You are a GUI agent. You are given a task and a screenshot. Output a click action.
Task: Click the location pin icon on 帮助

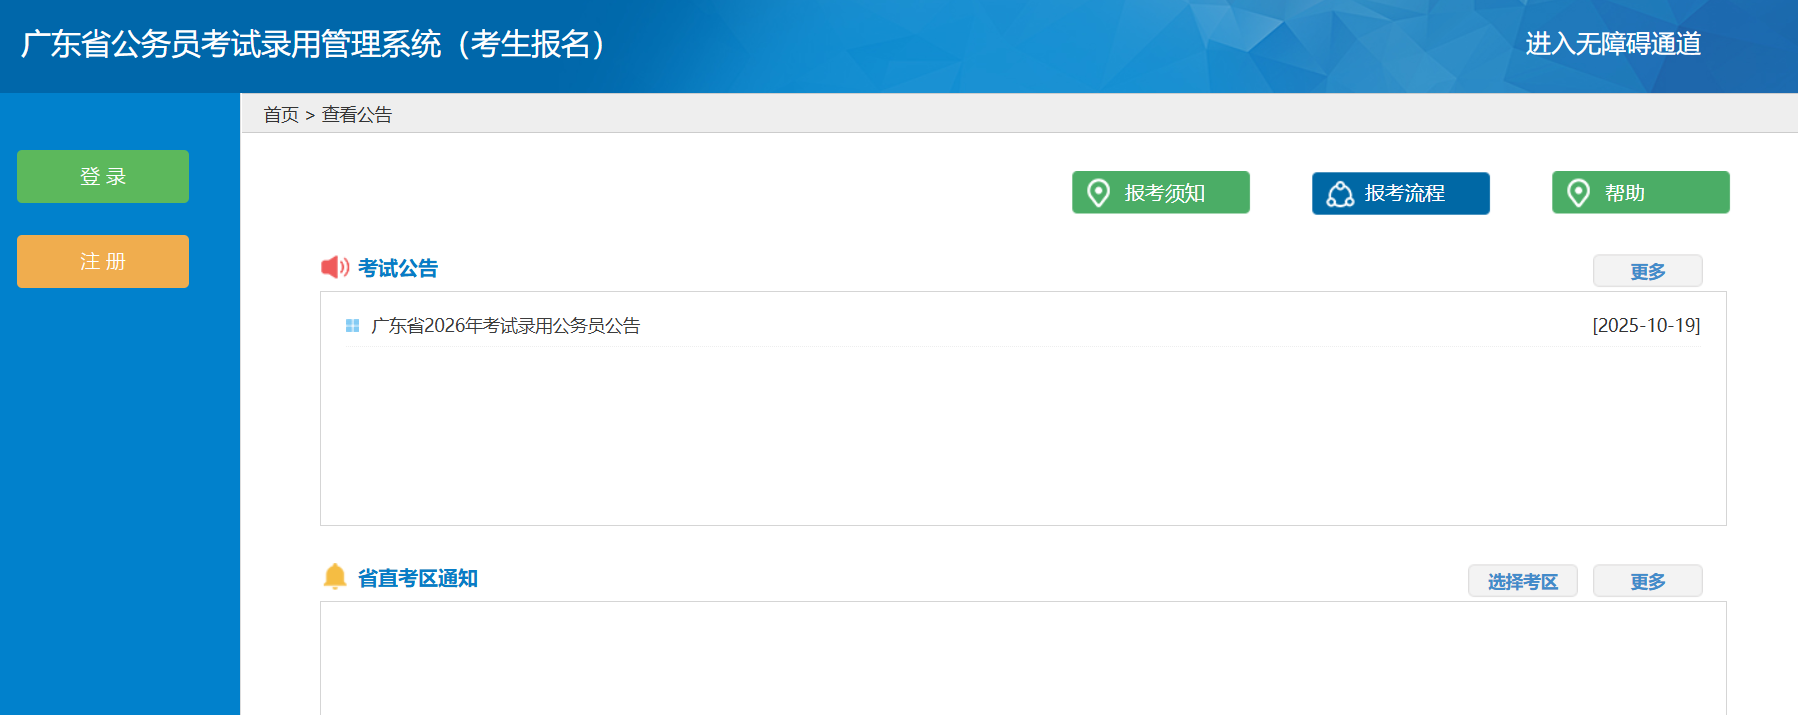[1578, 193]
